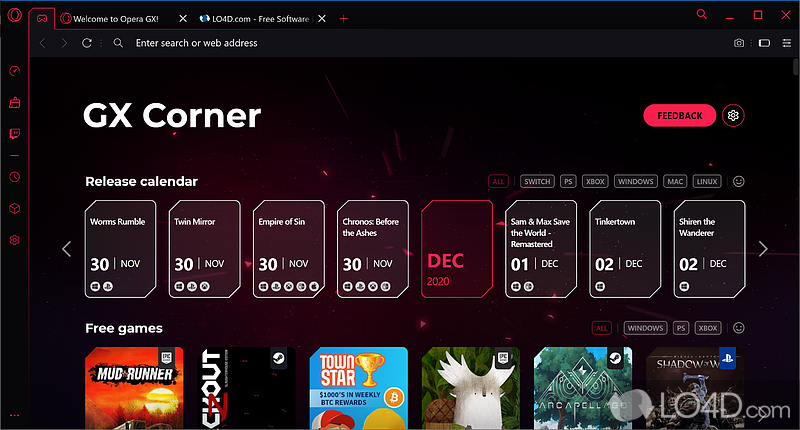Open Settings gear in sidebar
Screen dimensions: 800x430
pos(14,240)
